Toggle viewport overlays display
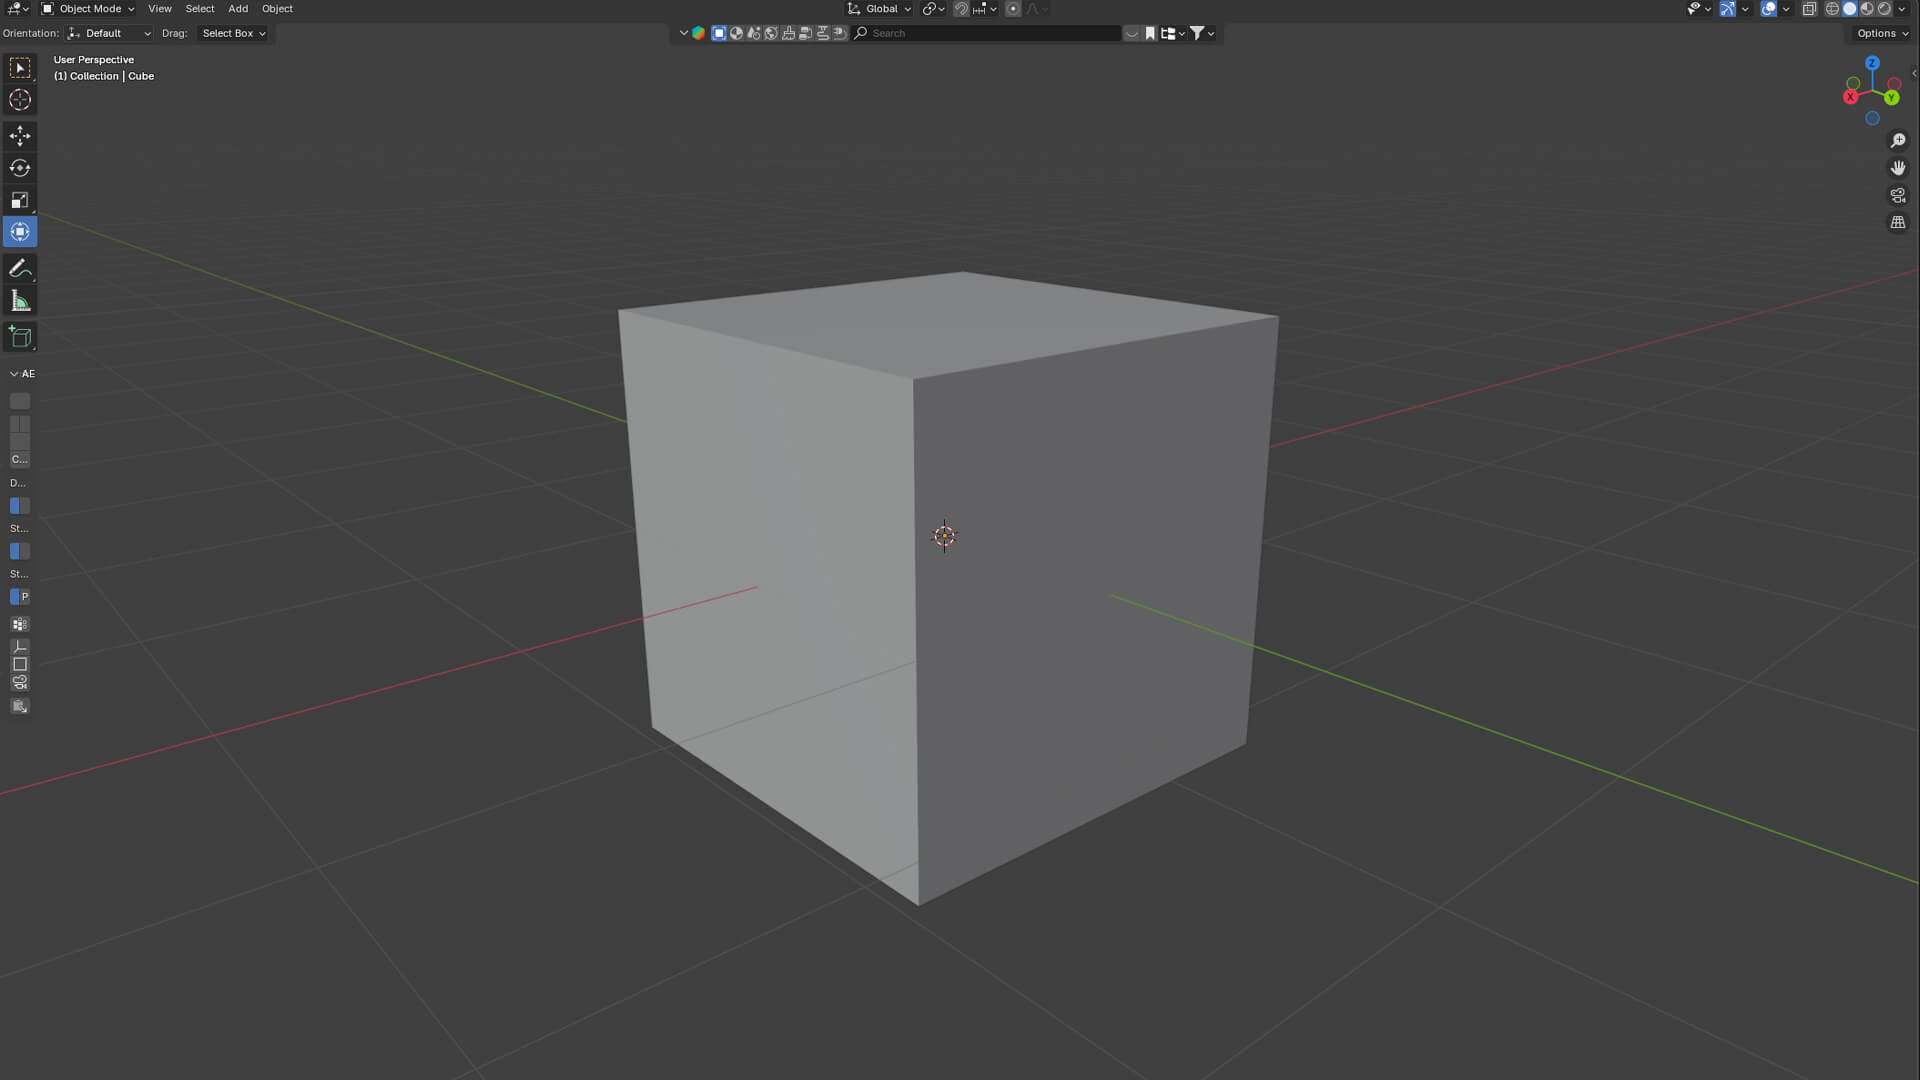 tap(1769, 9)
